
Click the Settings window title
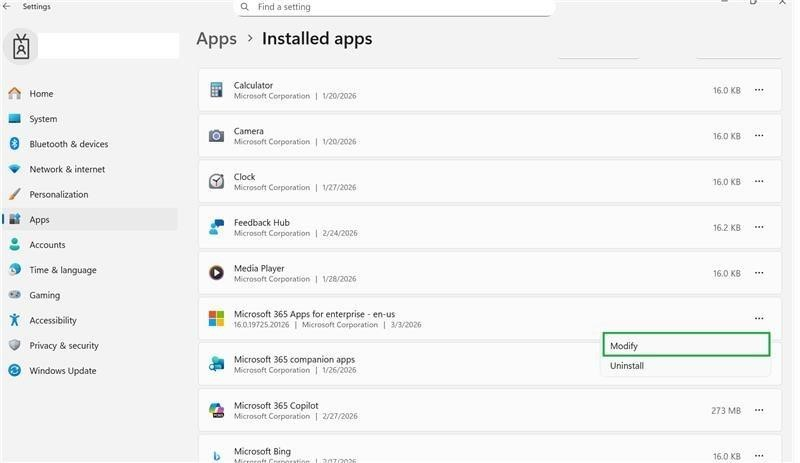pos(36,7)
